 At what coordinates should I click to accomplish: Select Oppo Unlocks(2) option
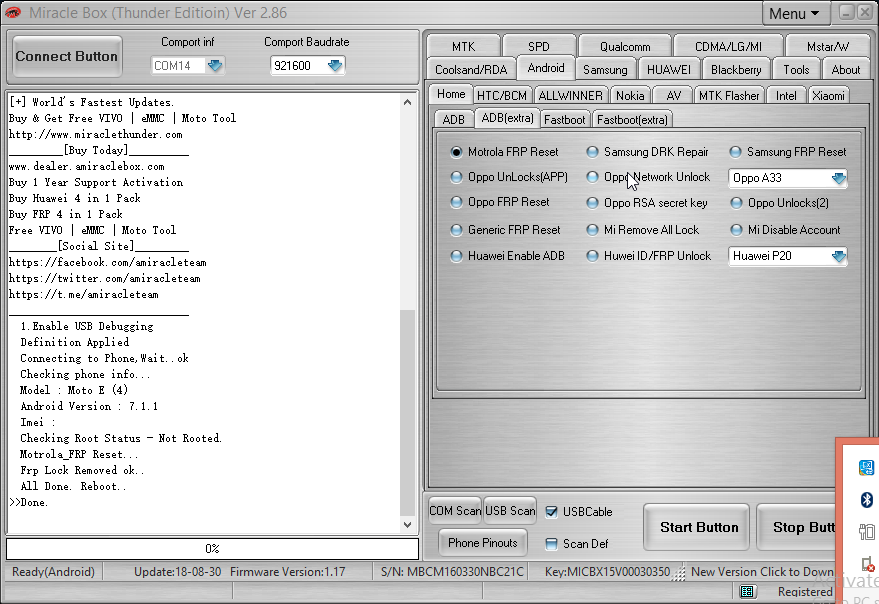(x=779, y=203)
